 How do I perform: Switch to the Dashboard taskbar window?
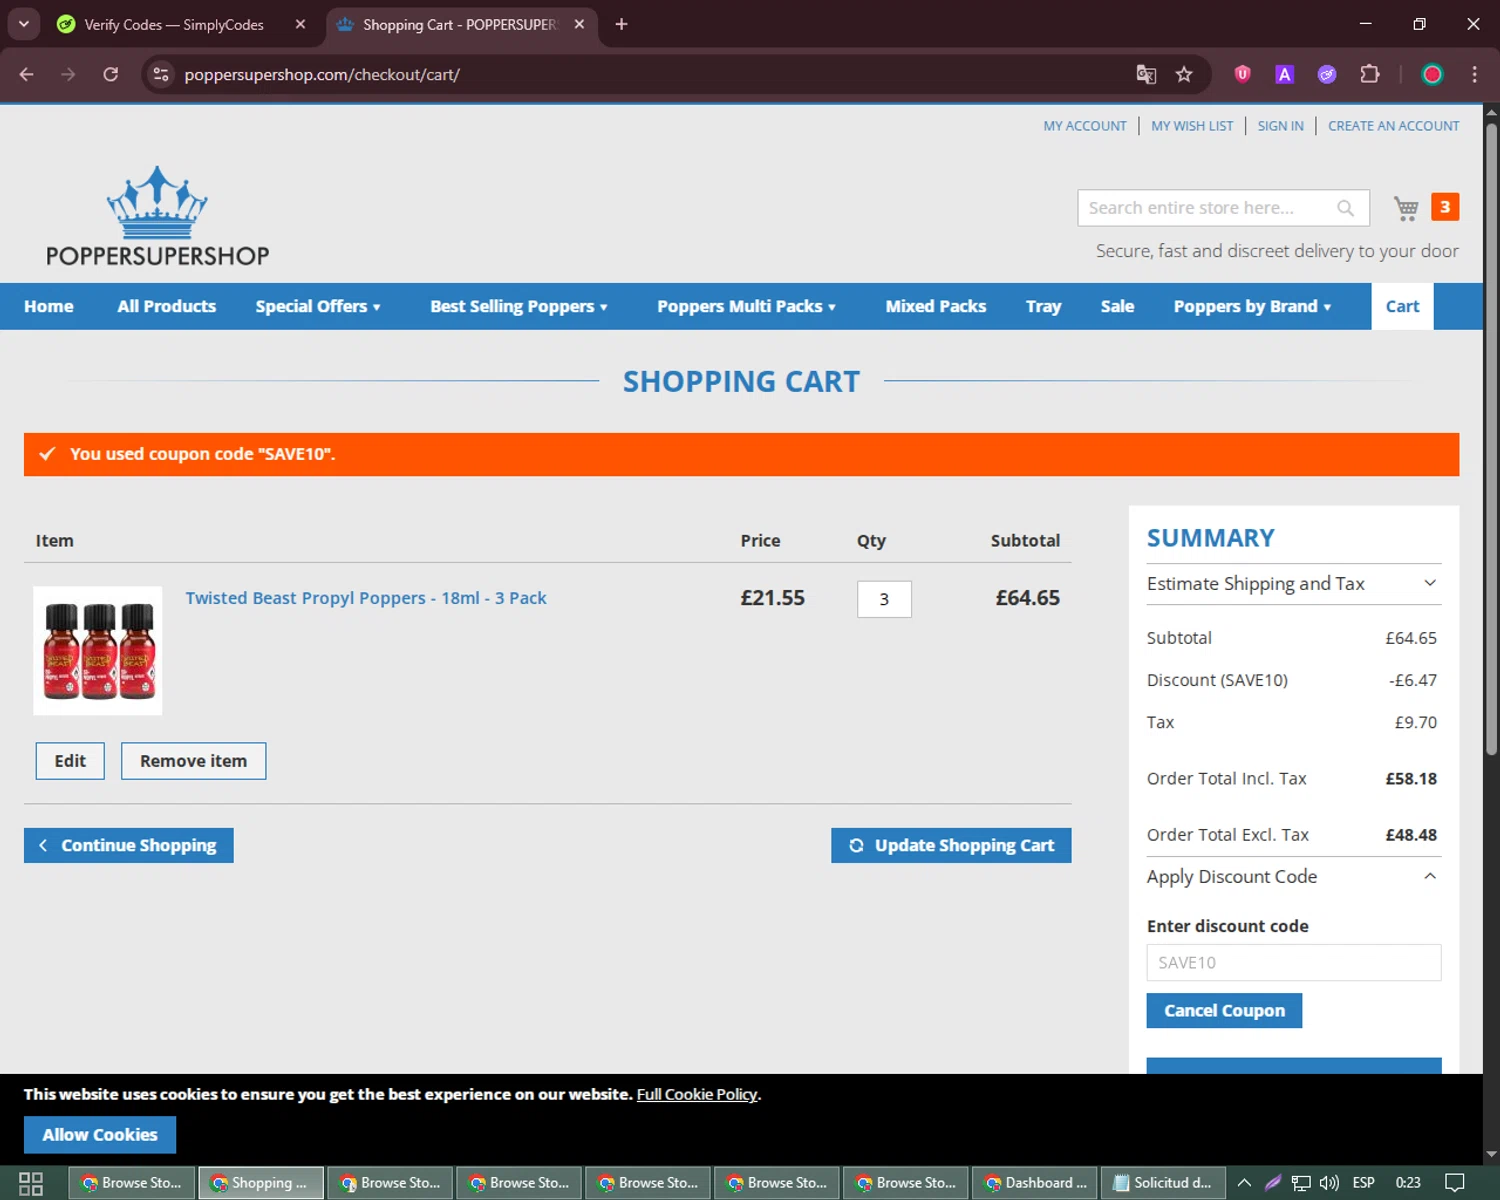click(x=1034, y=1183)
